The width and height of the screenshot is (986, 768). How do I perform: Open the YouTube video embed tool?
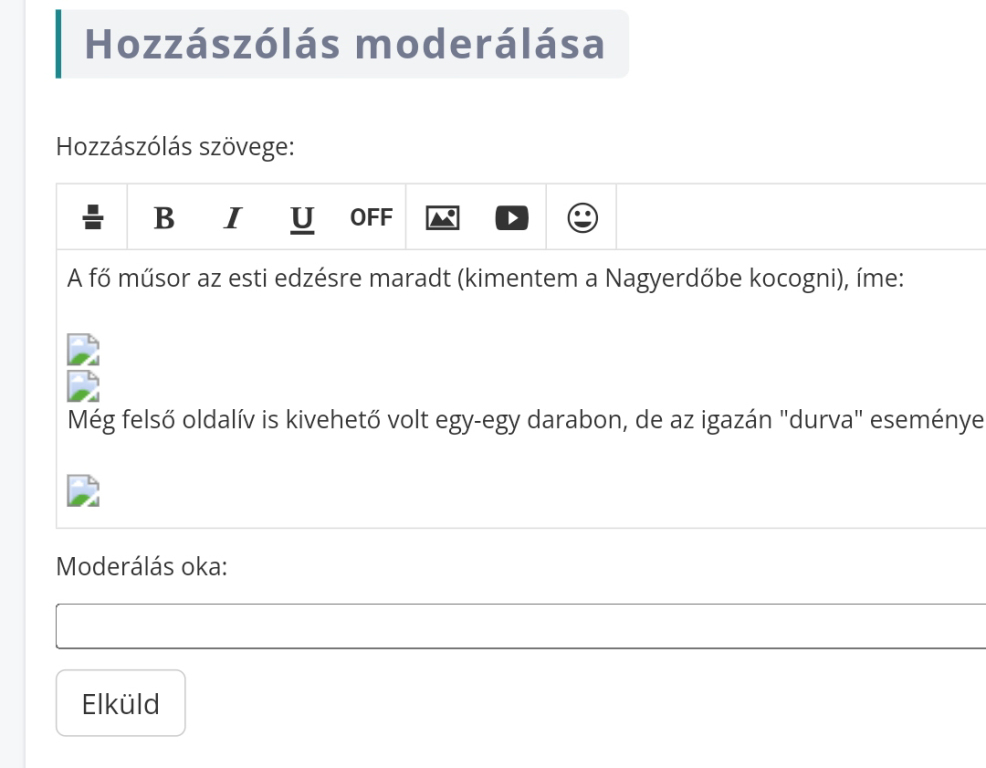510,216
